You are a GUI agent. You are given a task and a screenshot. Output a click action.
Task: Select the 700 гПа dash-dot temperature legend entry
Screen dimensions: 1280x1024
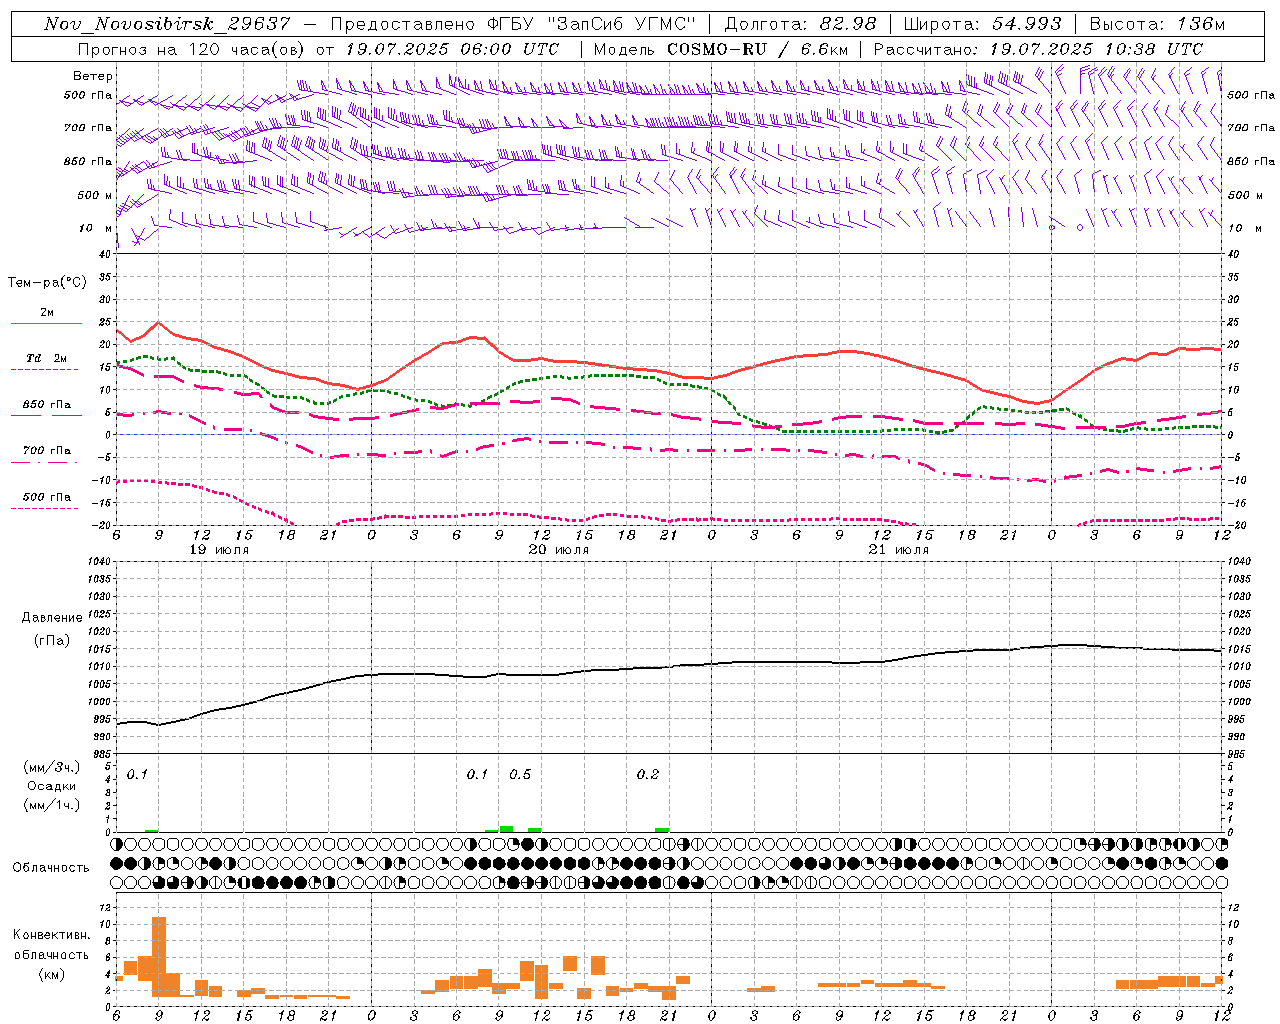tap(46, 450)
